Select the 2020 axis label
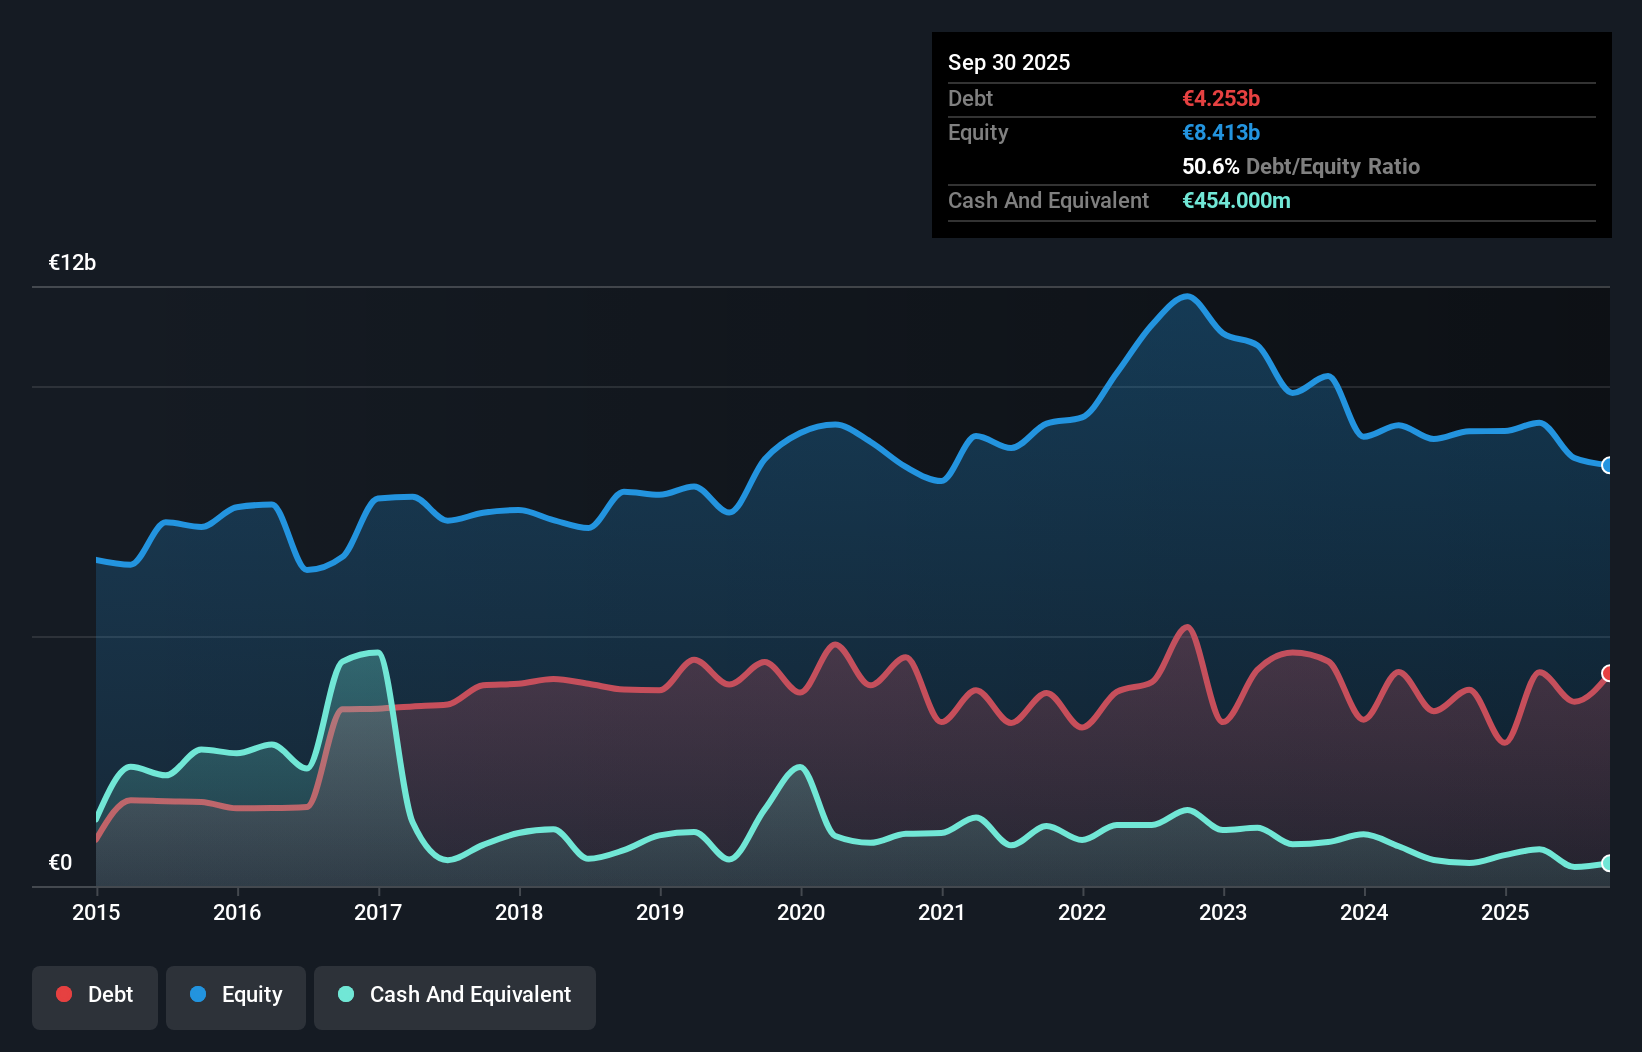The height and width of the screenshot is (1052, 1642). click(x=801, y=913)
